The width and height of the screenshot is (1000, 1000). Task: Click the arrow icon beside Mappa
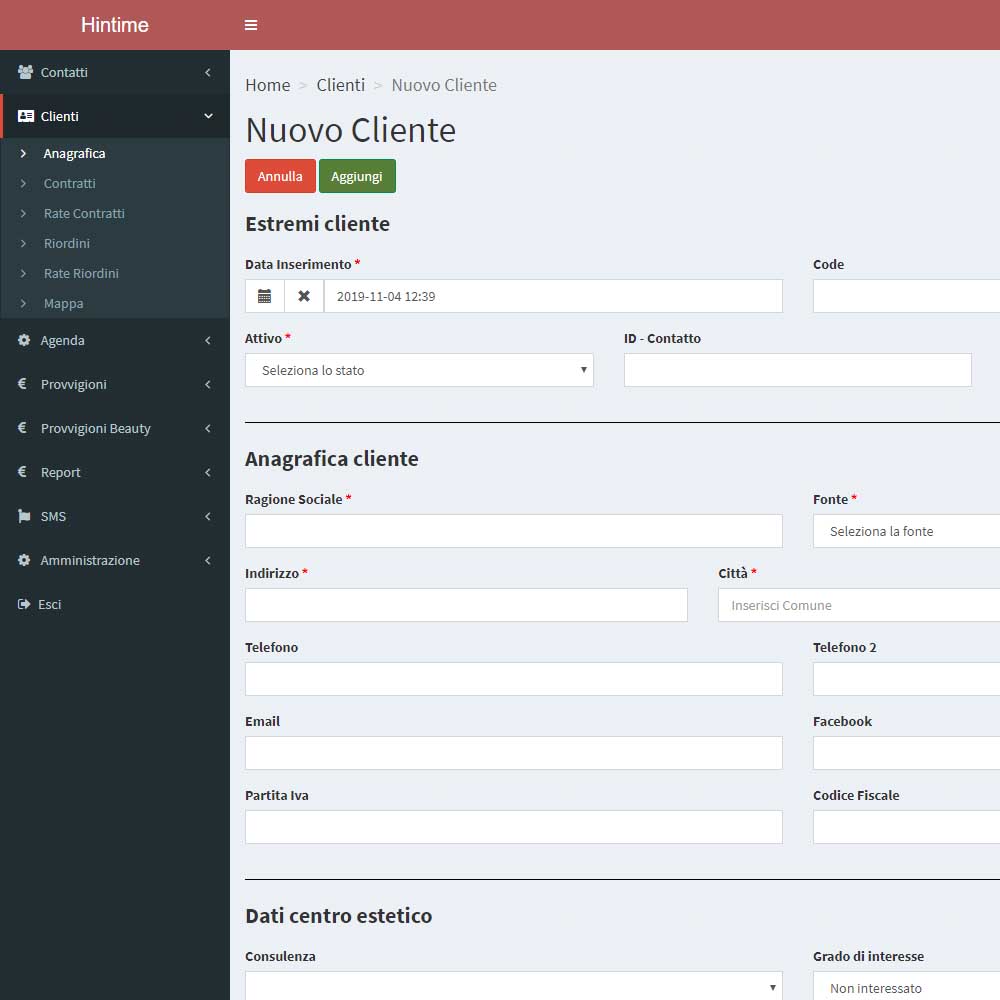(x=23, y=304)
